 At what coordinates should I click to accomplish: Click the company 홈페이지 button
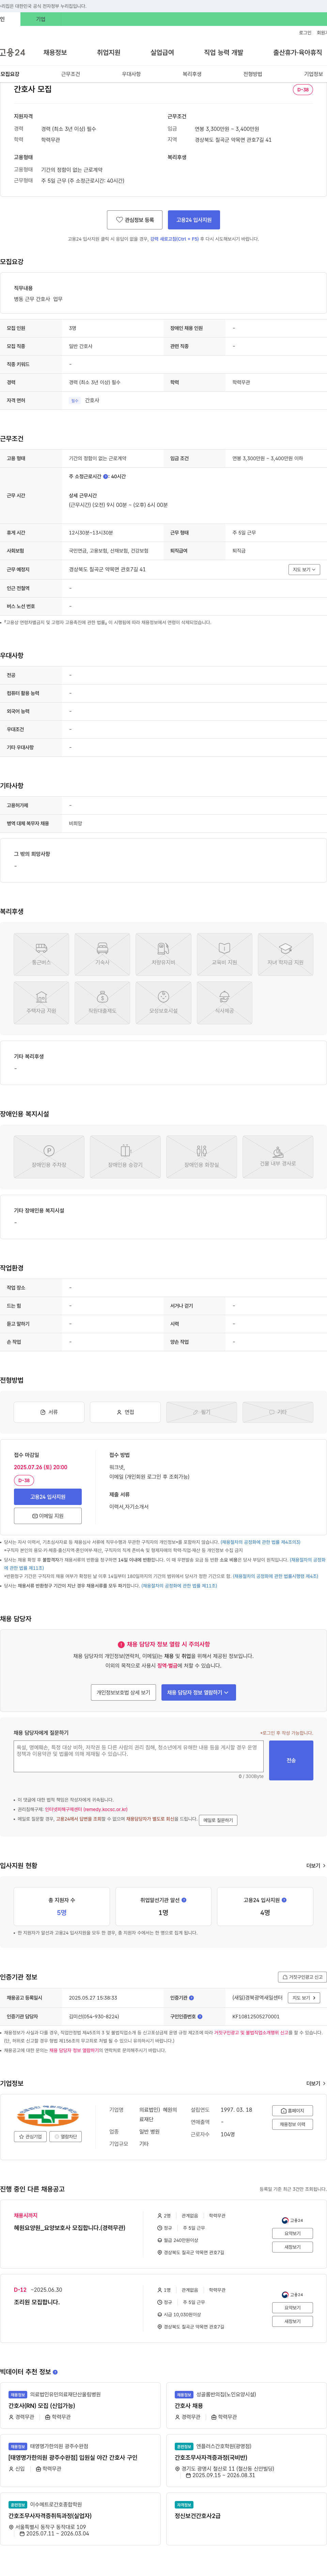293,2111
